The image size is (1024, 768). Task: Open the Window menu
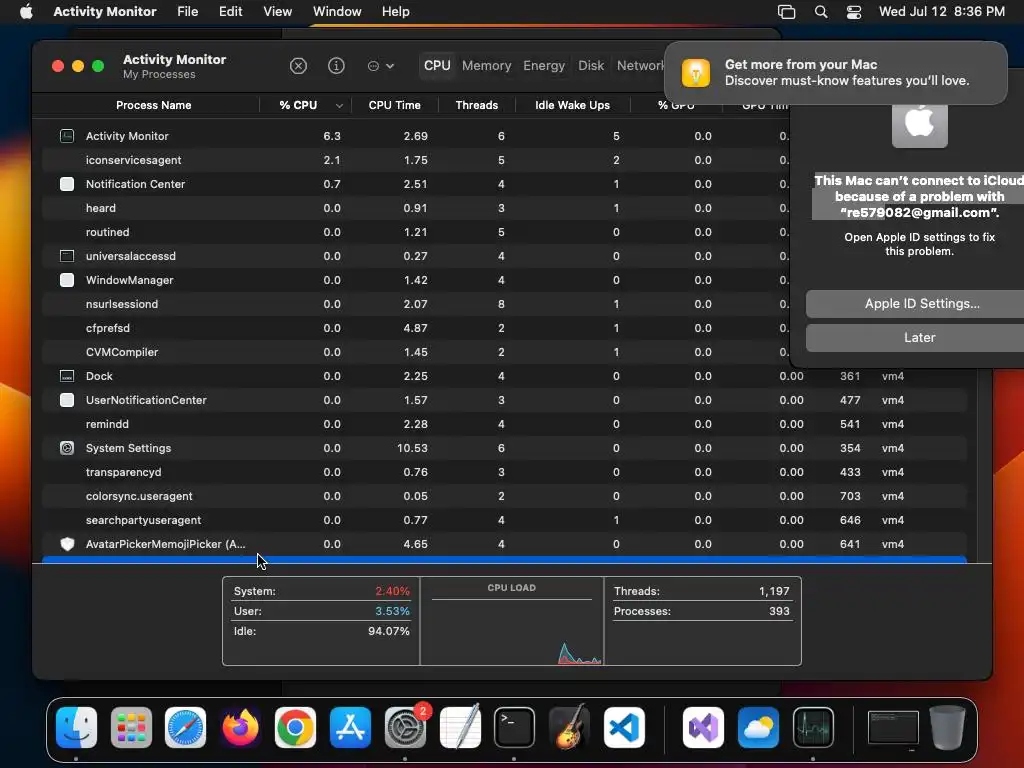tap(337, 12)
